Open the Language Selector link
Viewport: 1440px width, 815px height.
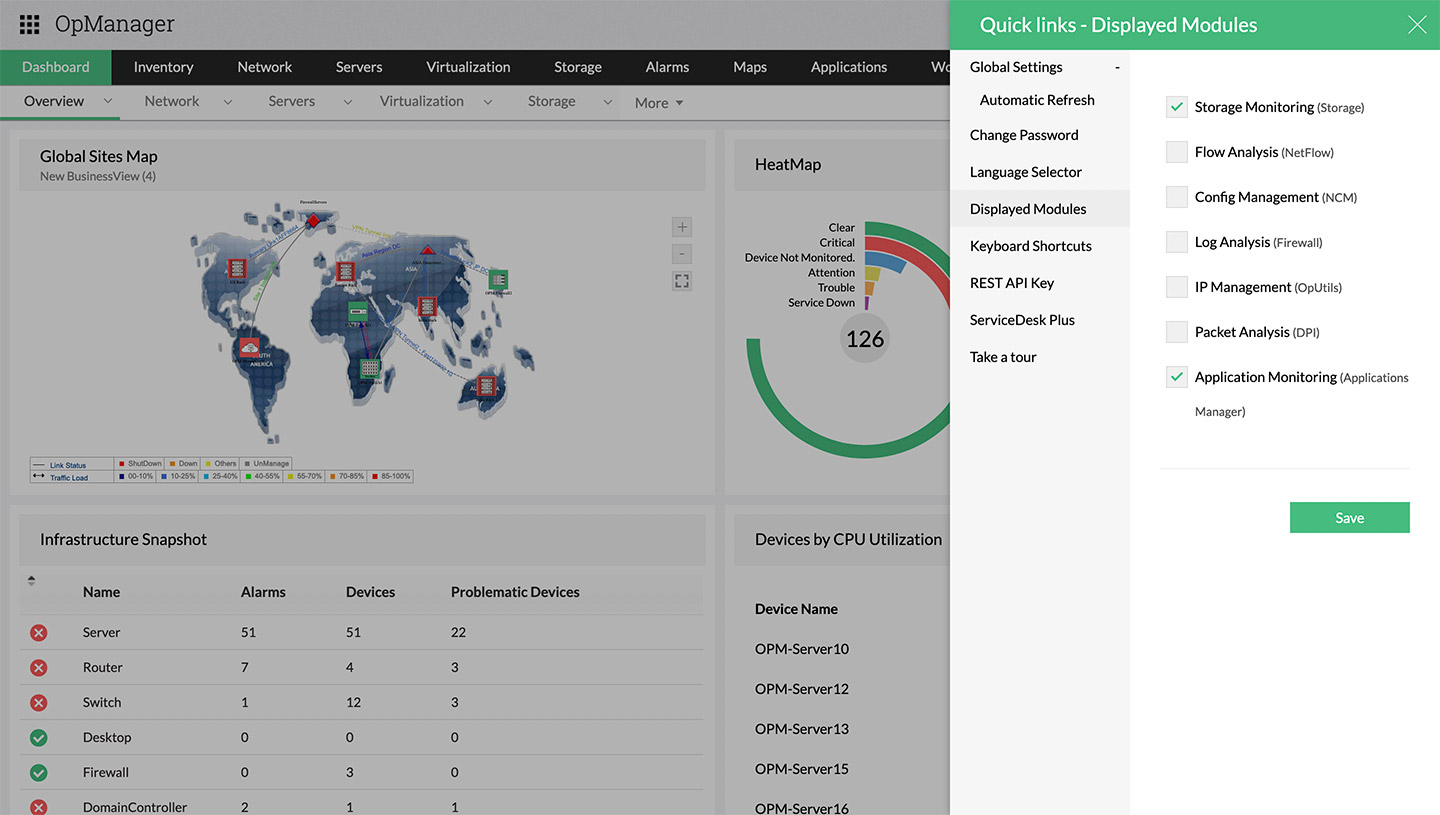point(1026,172)
